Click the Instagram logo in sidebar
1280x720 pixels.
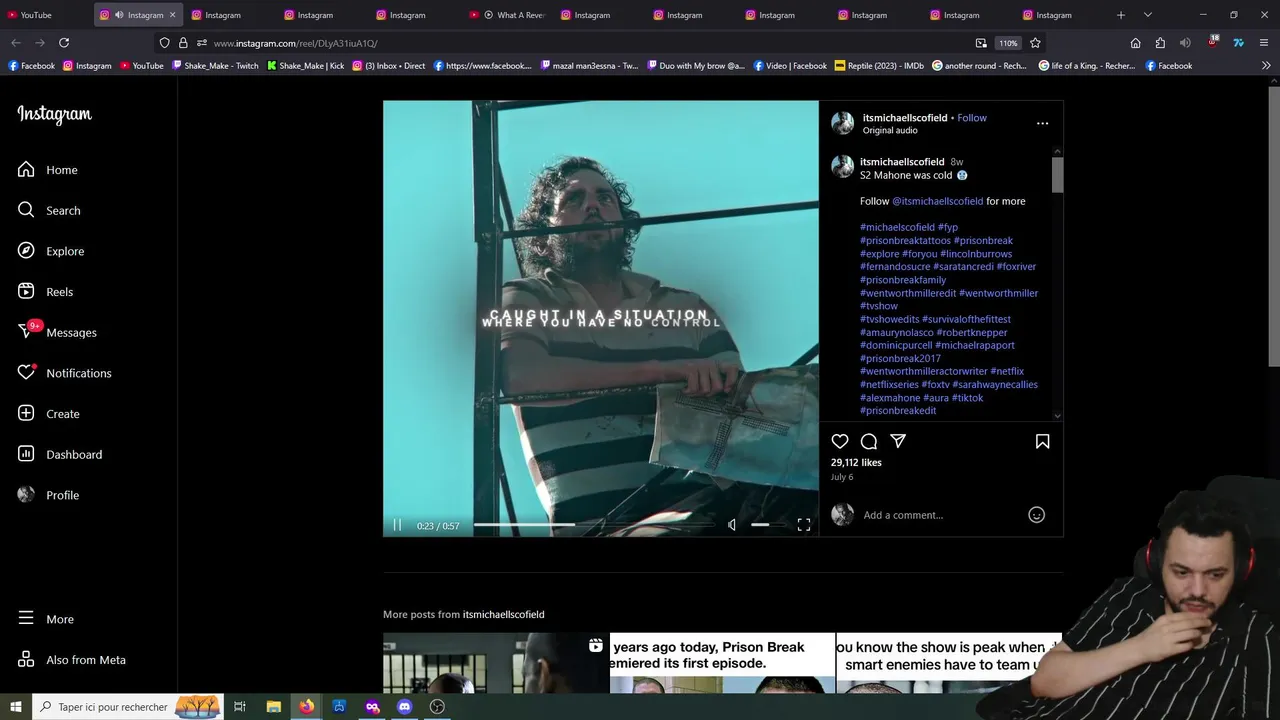(54, 114)
